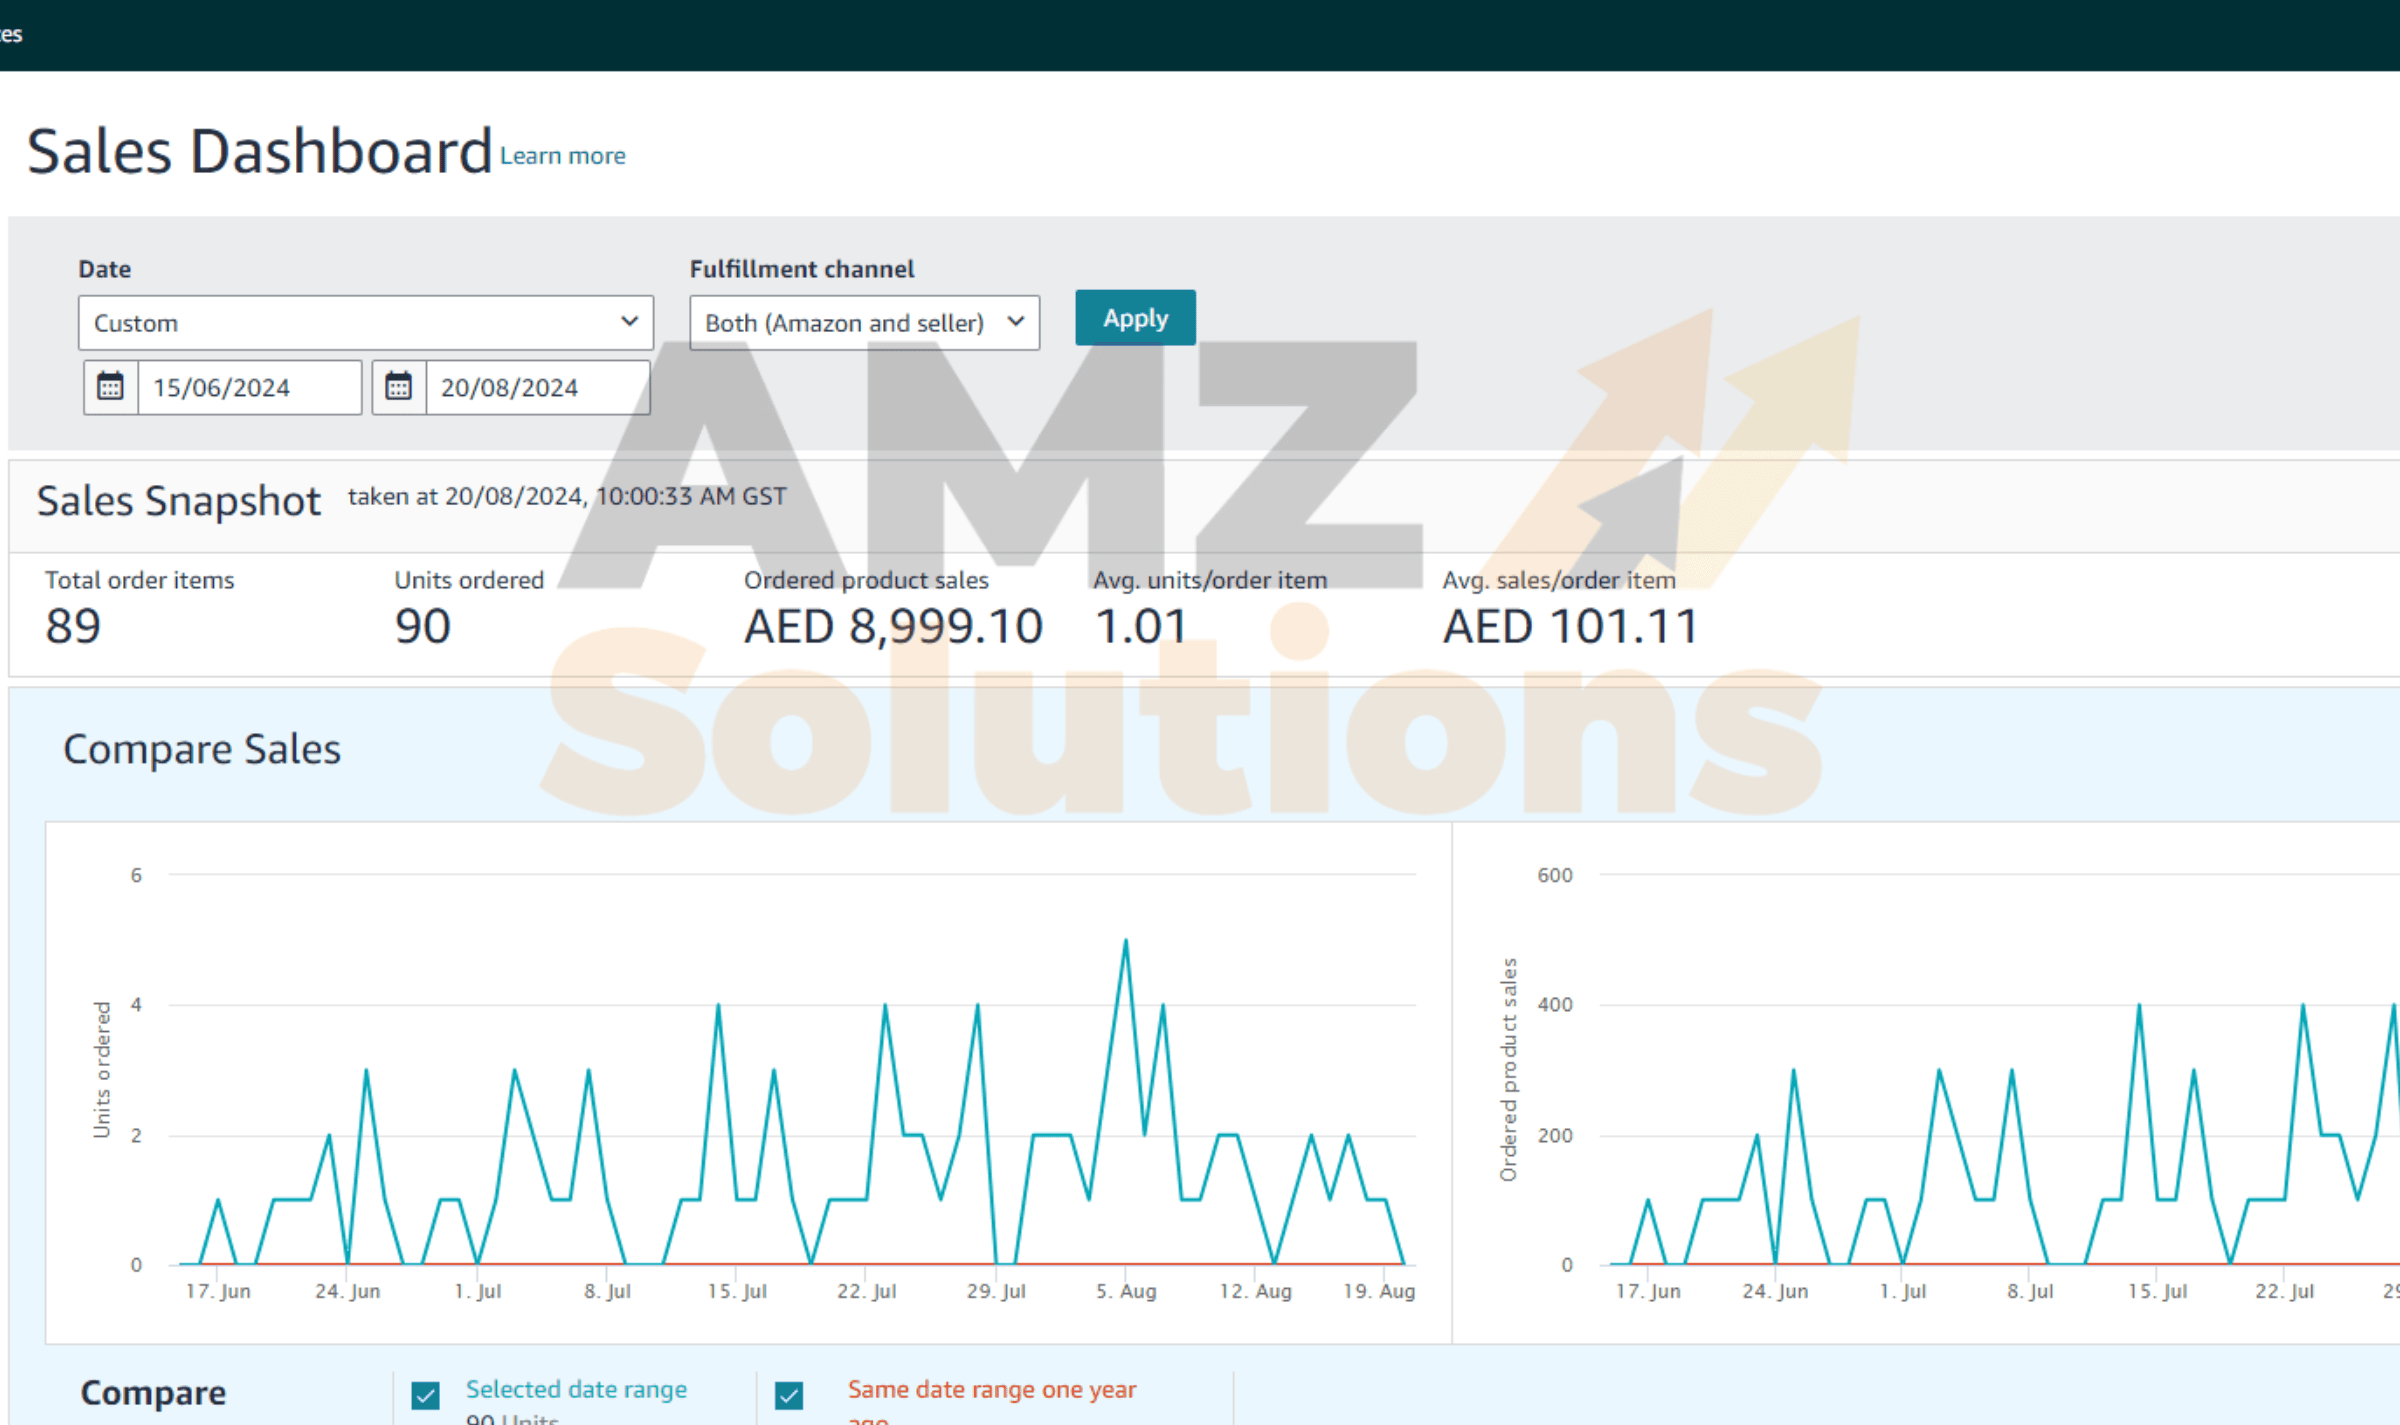2400x1425 pixels.
Task: Uncheck the Selected date range checkbox
Action: 426,1395
